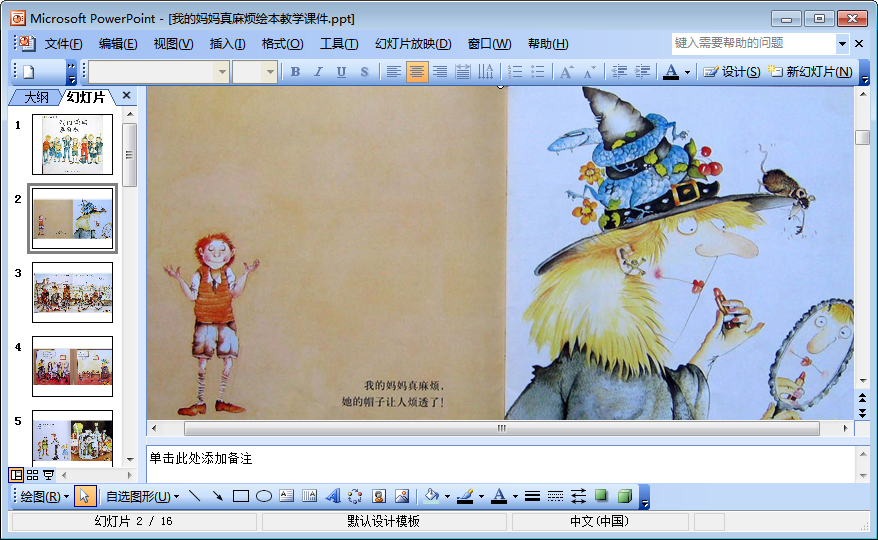The image size is (878, 540).
Task: Choose line style
Action: [x=533, y=496]
